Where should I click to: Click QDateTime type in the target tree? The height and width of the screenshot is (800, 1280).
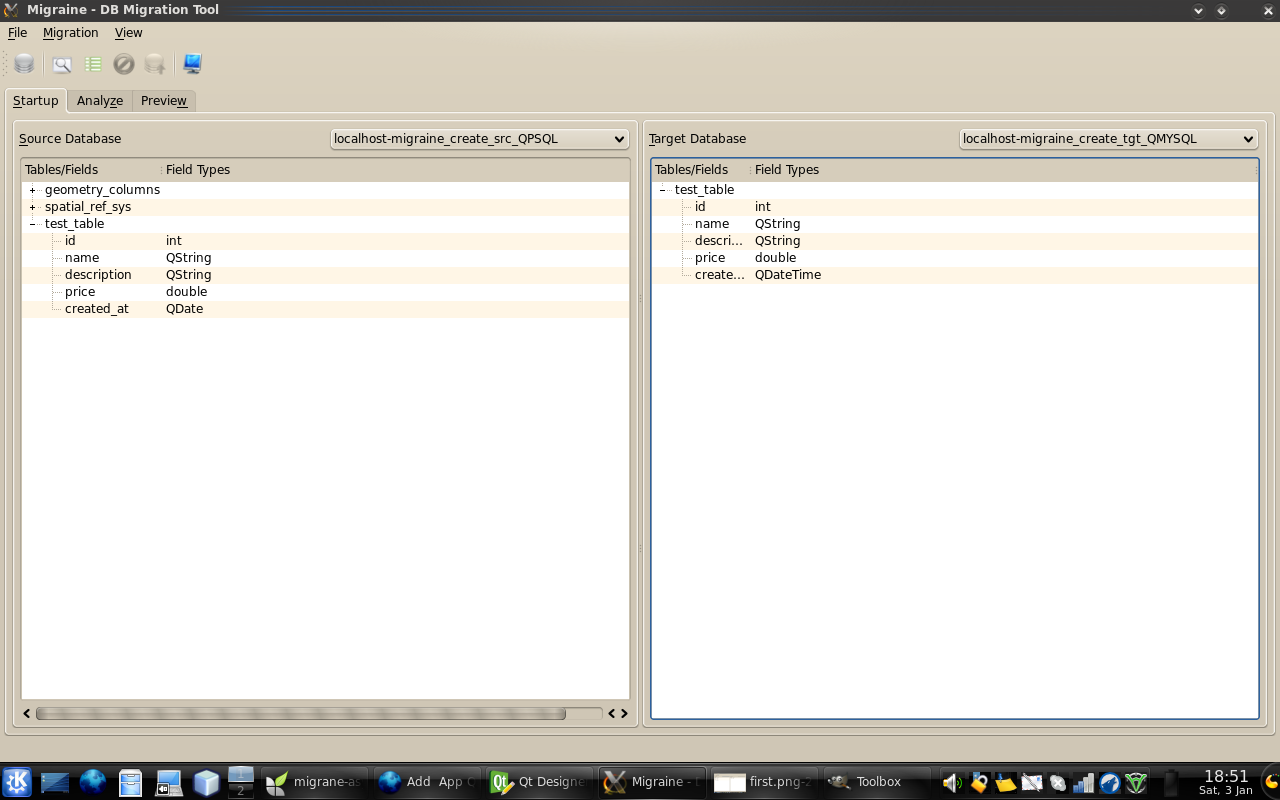pos(788,275)
